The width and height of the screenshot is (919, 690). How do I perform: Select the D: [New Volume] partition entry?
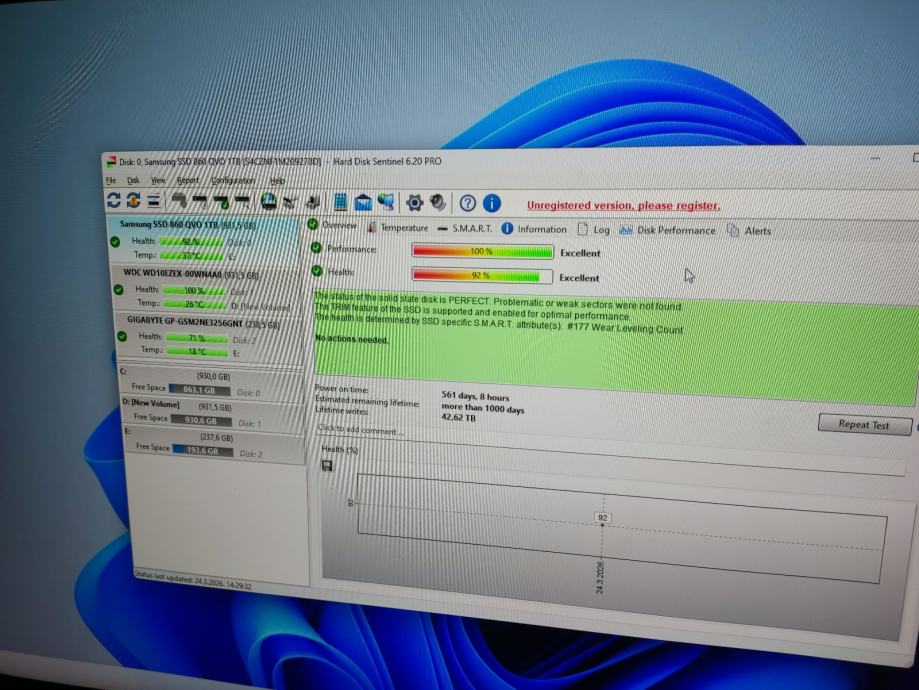213,413
